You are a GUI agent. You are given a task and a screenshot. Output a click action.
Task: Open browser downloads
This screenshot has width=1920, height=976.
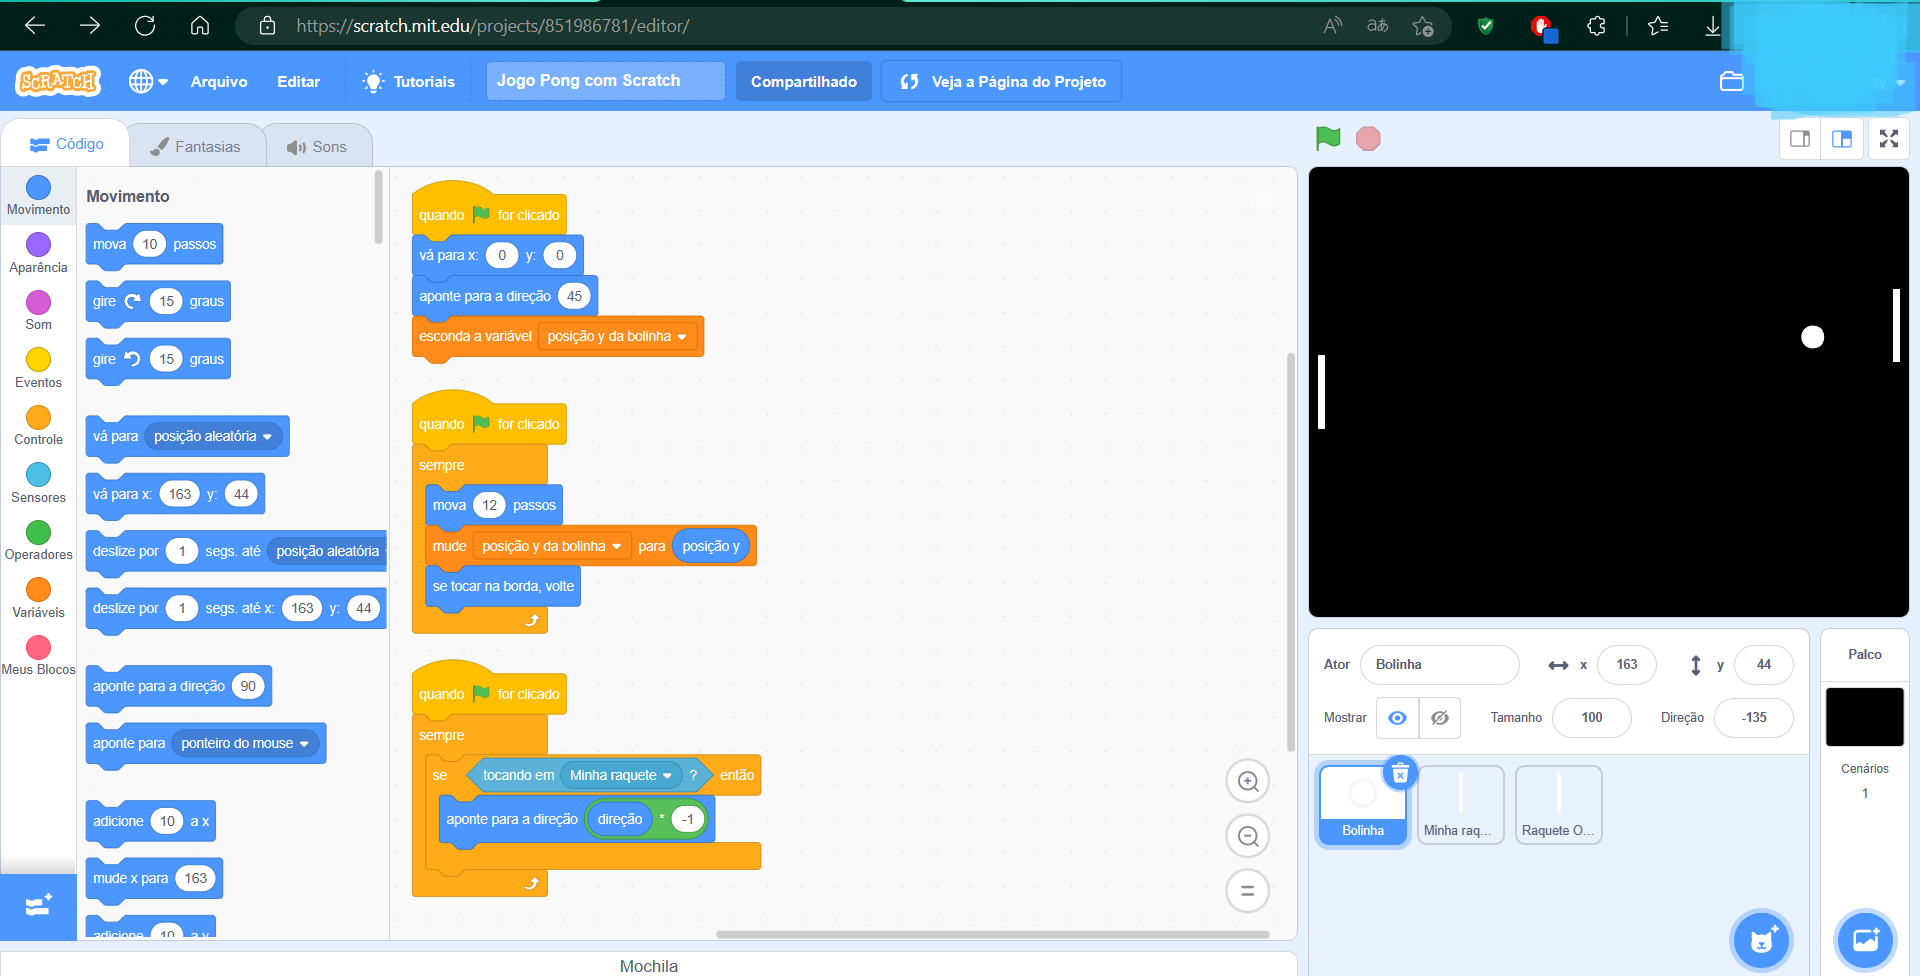pyautogui.click(x=1712, y=26)
